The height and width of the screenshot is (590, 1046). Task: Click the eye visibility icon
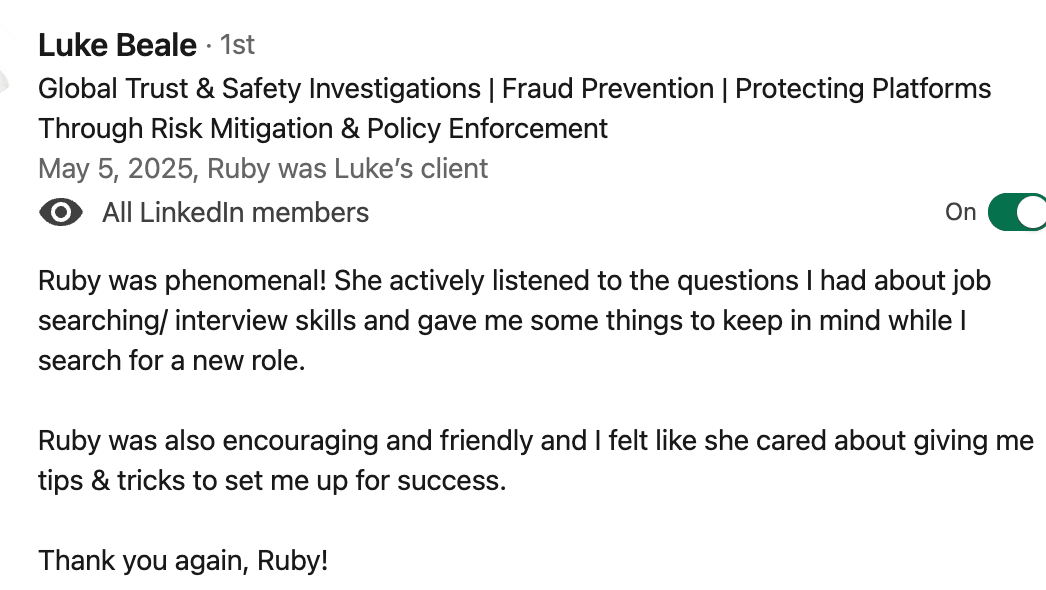60,213
